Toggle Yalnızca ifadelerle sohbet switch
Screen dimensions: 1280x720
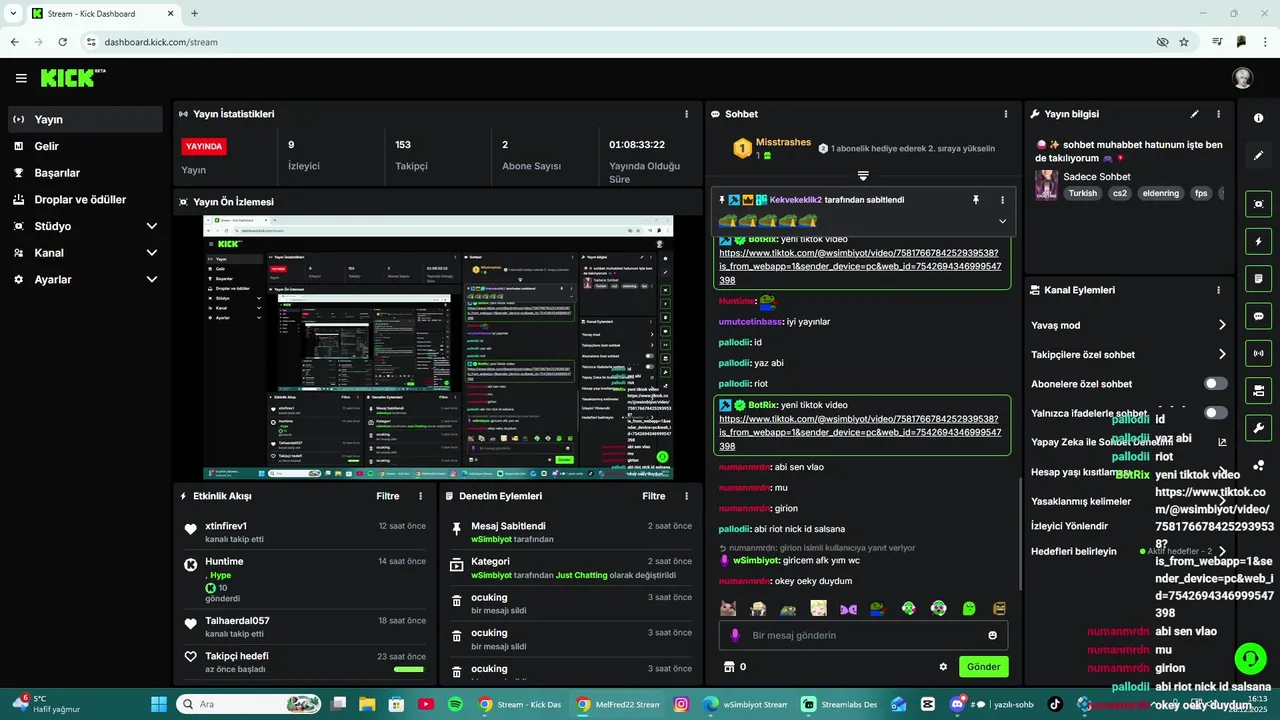[x=1215, y=413]
